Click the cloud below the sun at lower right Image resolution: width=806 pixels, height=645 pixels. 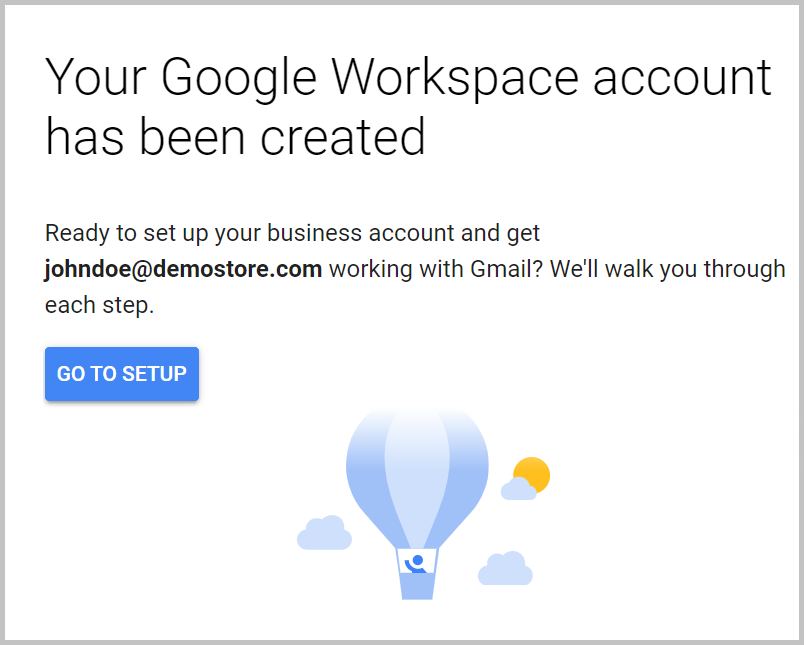click(505, 568)
